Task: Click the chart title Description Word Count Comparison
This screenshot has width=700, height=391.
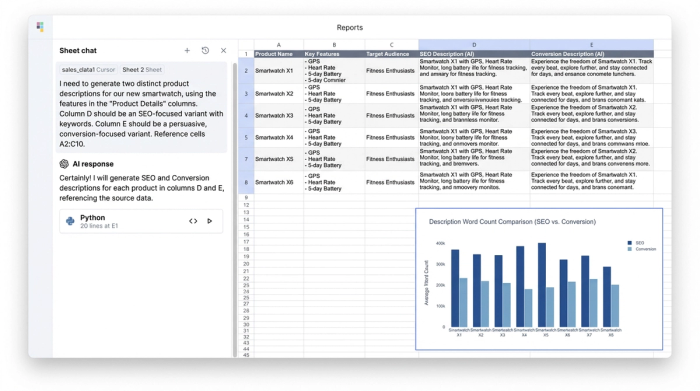Action: [512, 222]
